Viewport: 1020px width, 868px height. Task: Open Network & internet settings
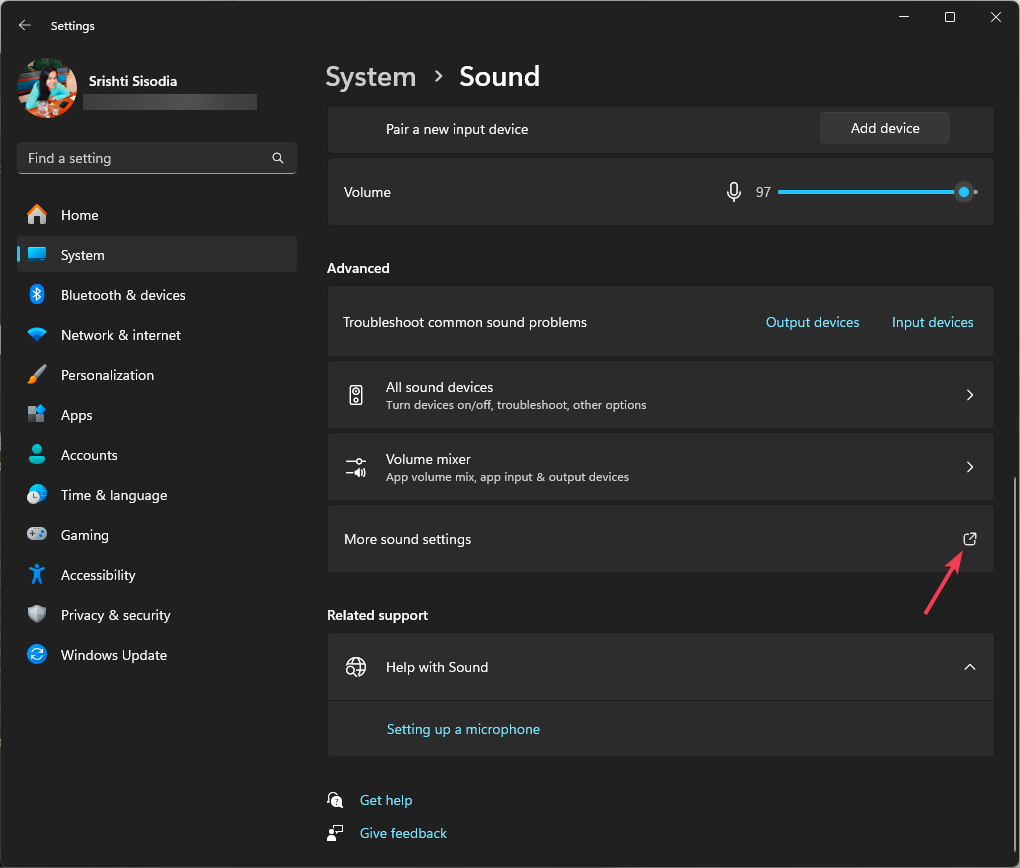[x=157, y=335]
